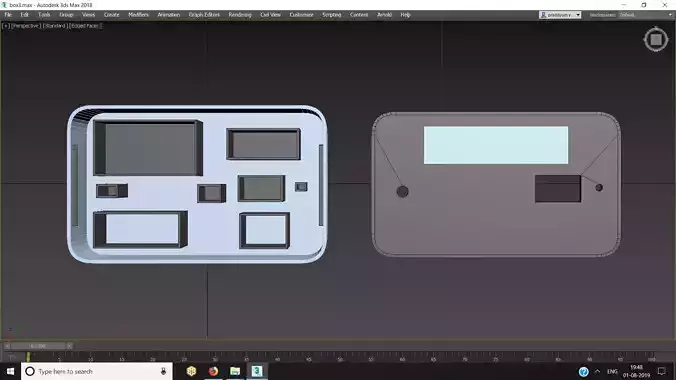Open the clock and date flyout
The height and width of the screenshot is (380, 676).
click(636, 371)
